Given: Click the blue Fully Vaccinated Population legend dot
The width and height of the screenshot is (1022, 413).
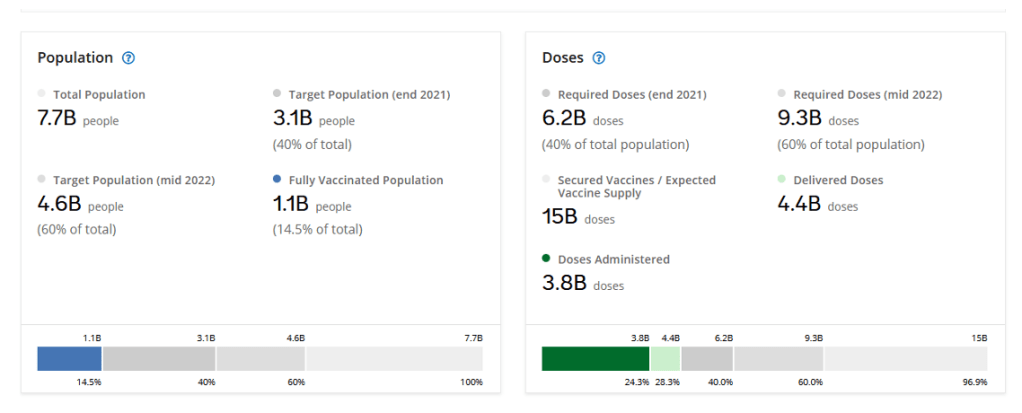Looking at the screenshot, I should (277, 179).
